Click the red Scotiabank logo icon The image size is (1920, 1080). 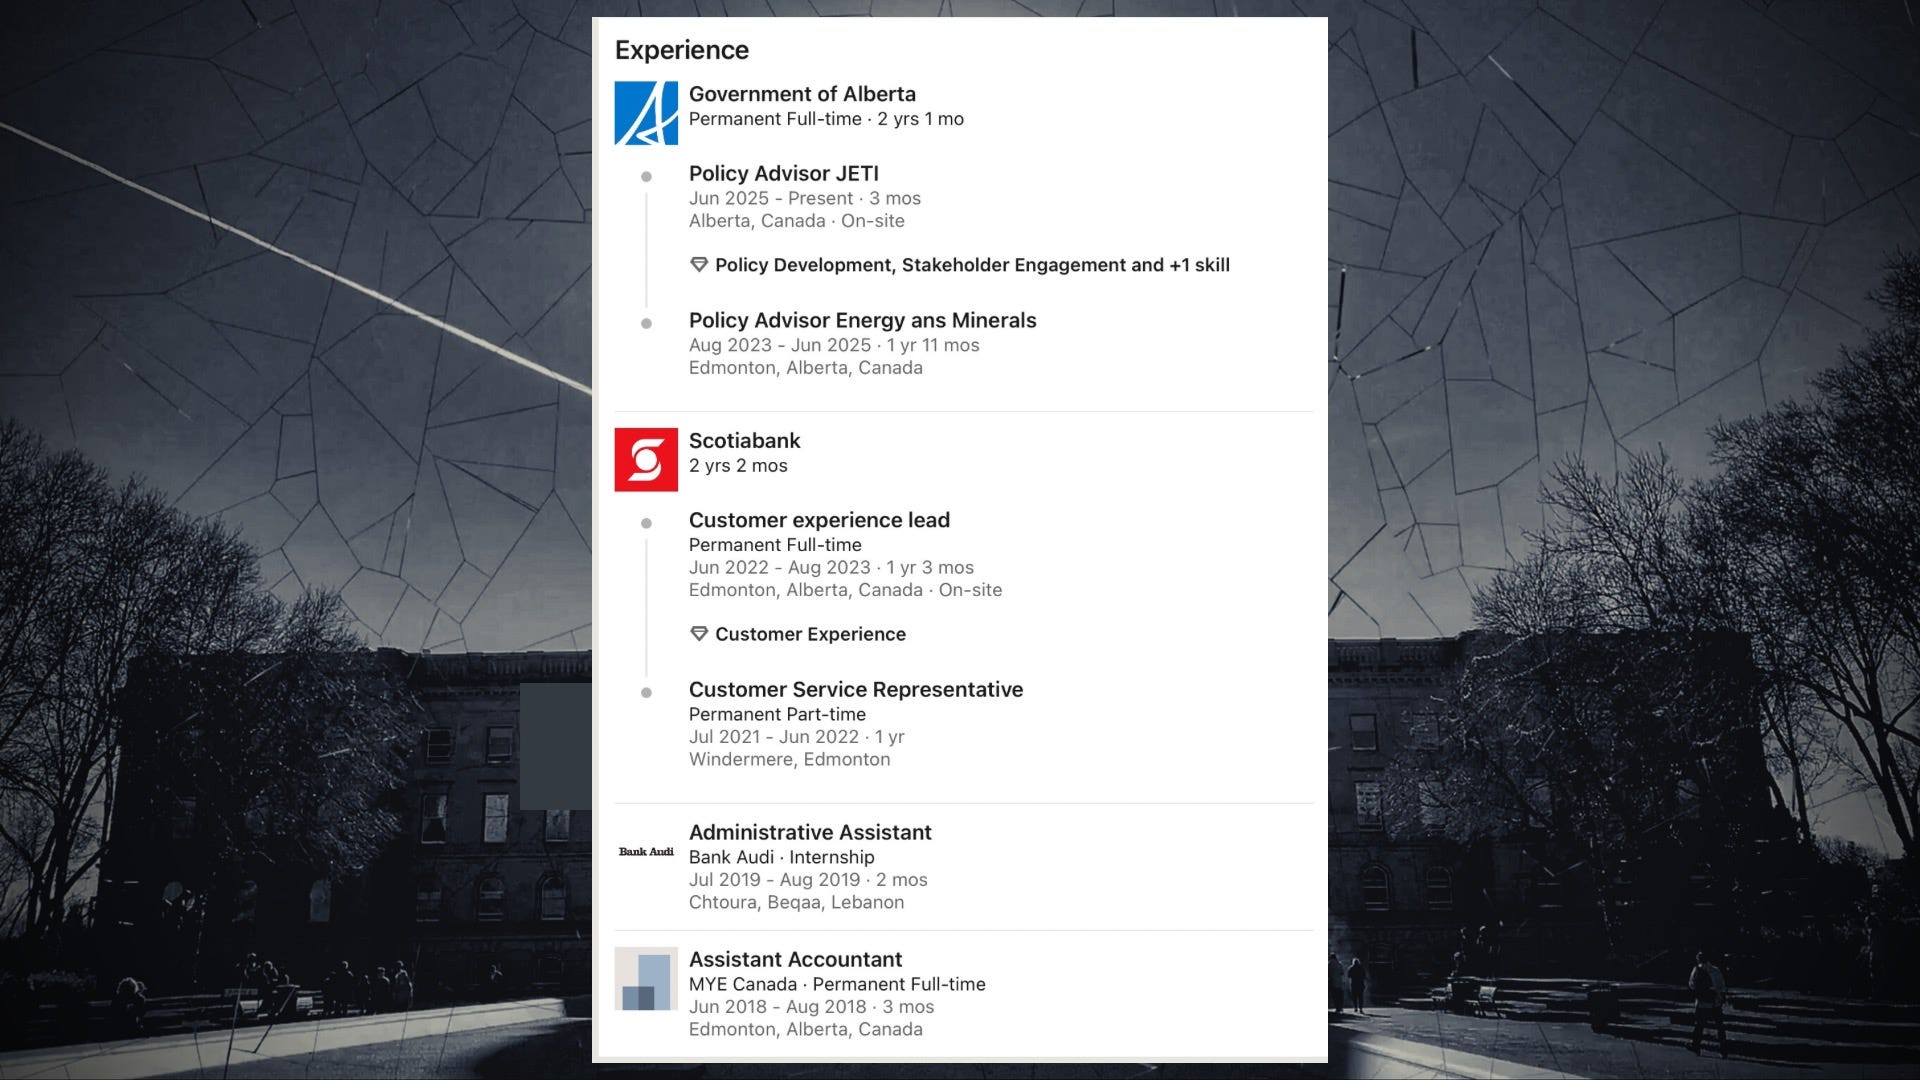click(x=645, y=460)
